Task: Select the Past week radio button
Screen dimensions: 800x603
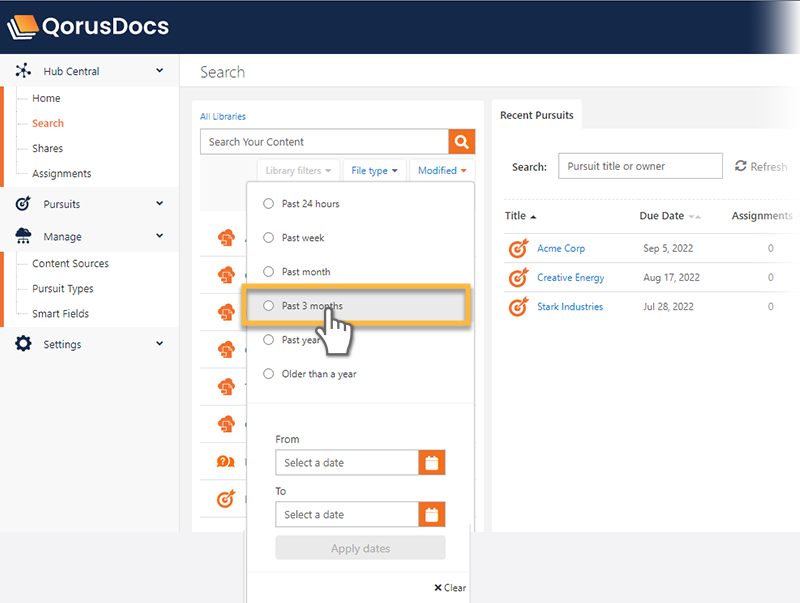Action: click(x=268, y=238)
